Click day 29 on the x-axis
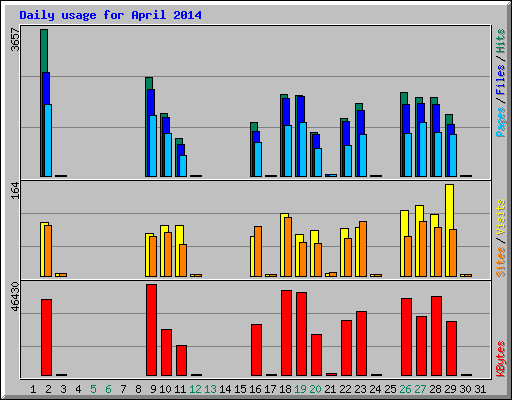Image resolution: width=512 pixels, height=400 pixels. 450,389
